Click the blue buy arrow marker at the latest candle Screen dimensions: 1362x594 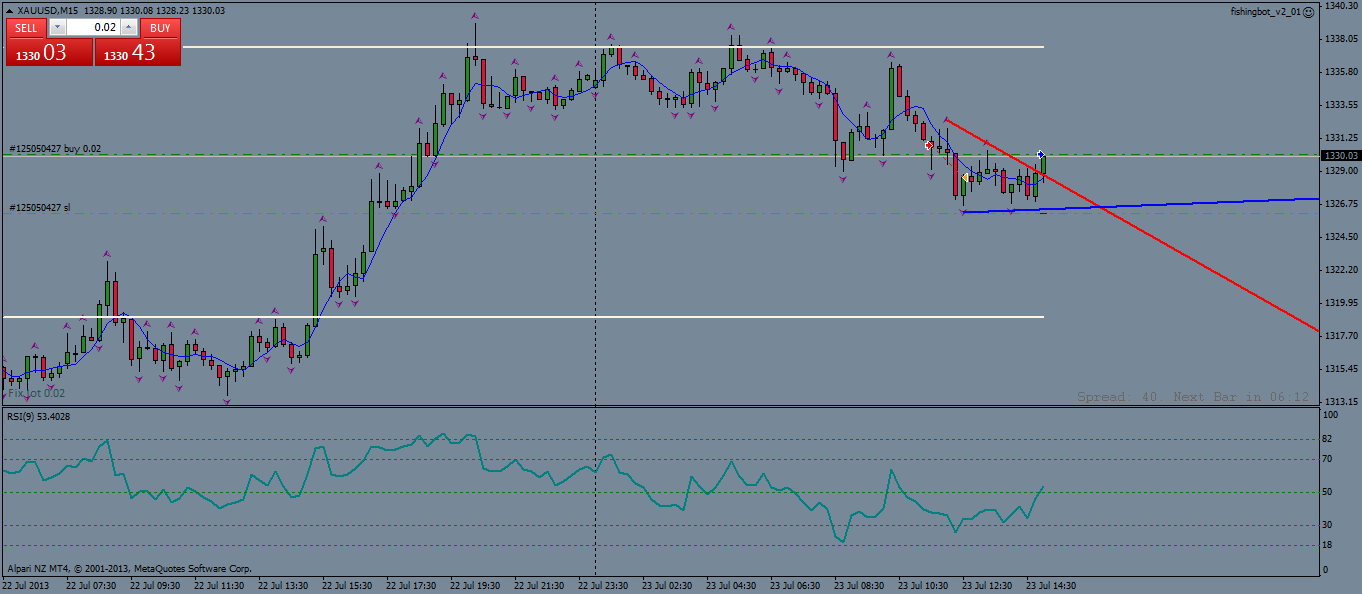click(x=1041, y=154)
